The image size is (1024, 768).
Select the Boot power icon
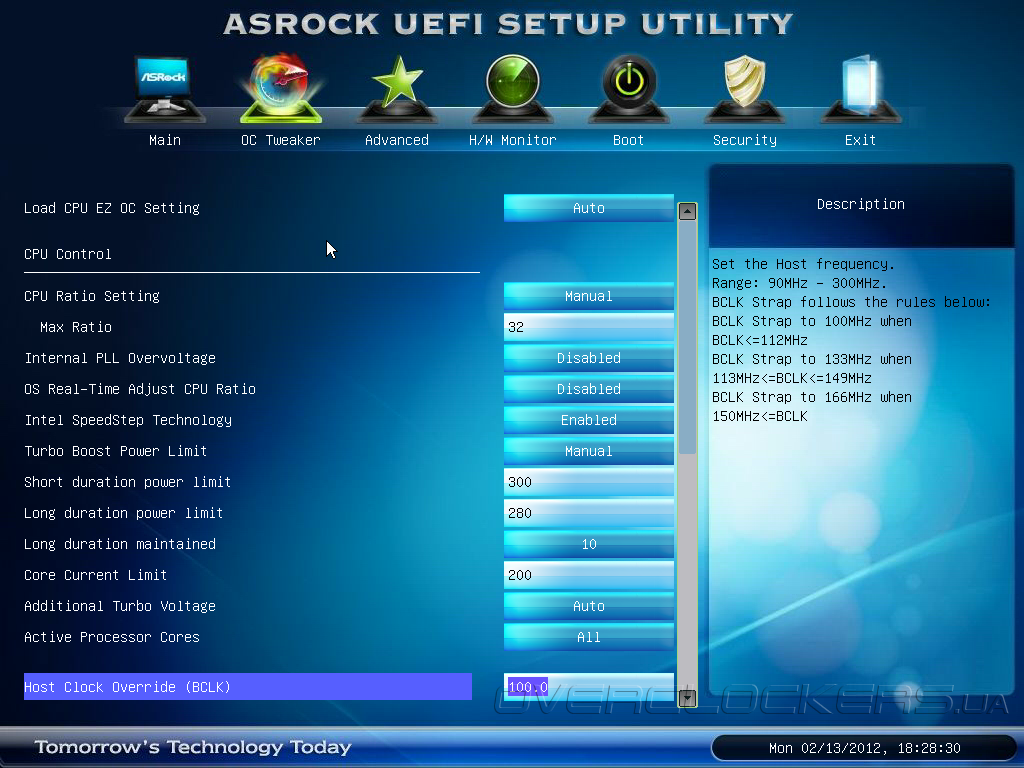point(628,89)
